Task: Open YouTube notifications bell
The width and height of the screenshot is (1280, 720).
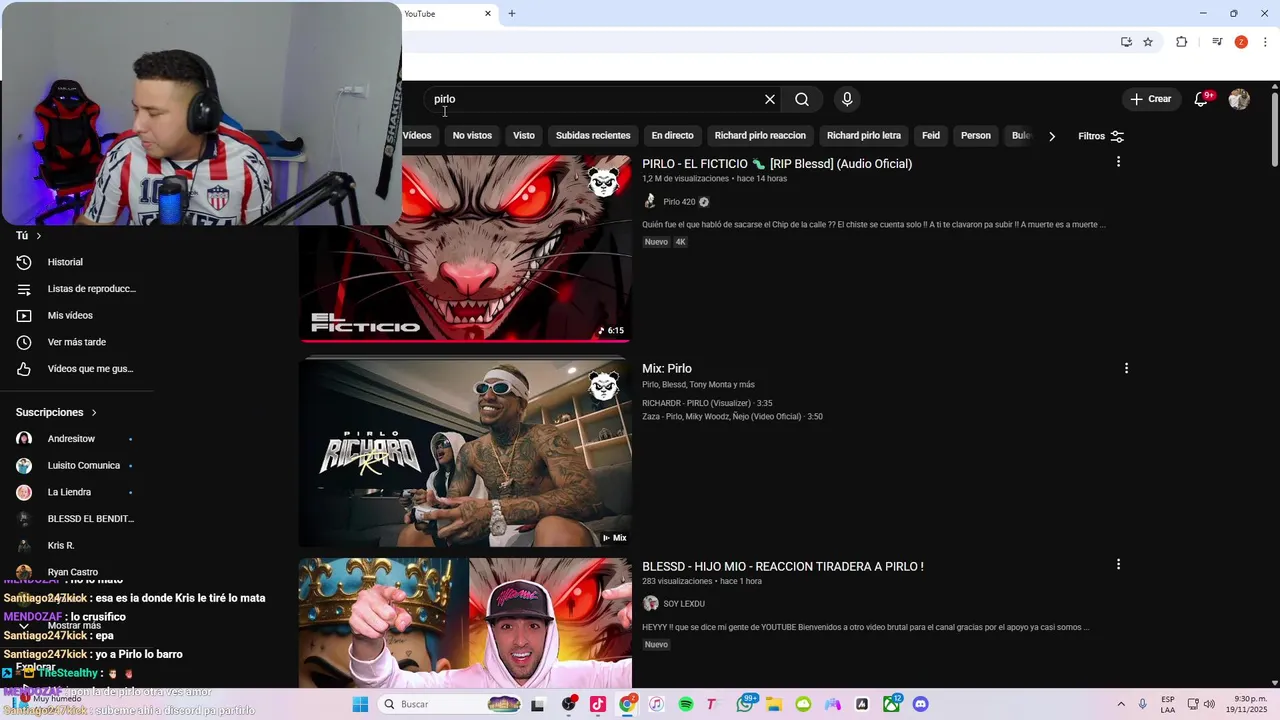Action: pyautogui.click(x=1200, y=99)
